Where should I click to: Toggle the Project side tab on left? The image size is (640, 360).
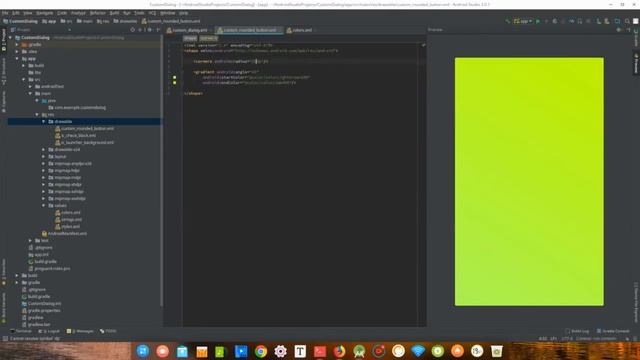[x=4, y=40]
